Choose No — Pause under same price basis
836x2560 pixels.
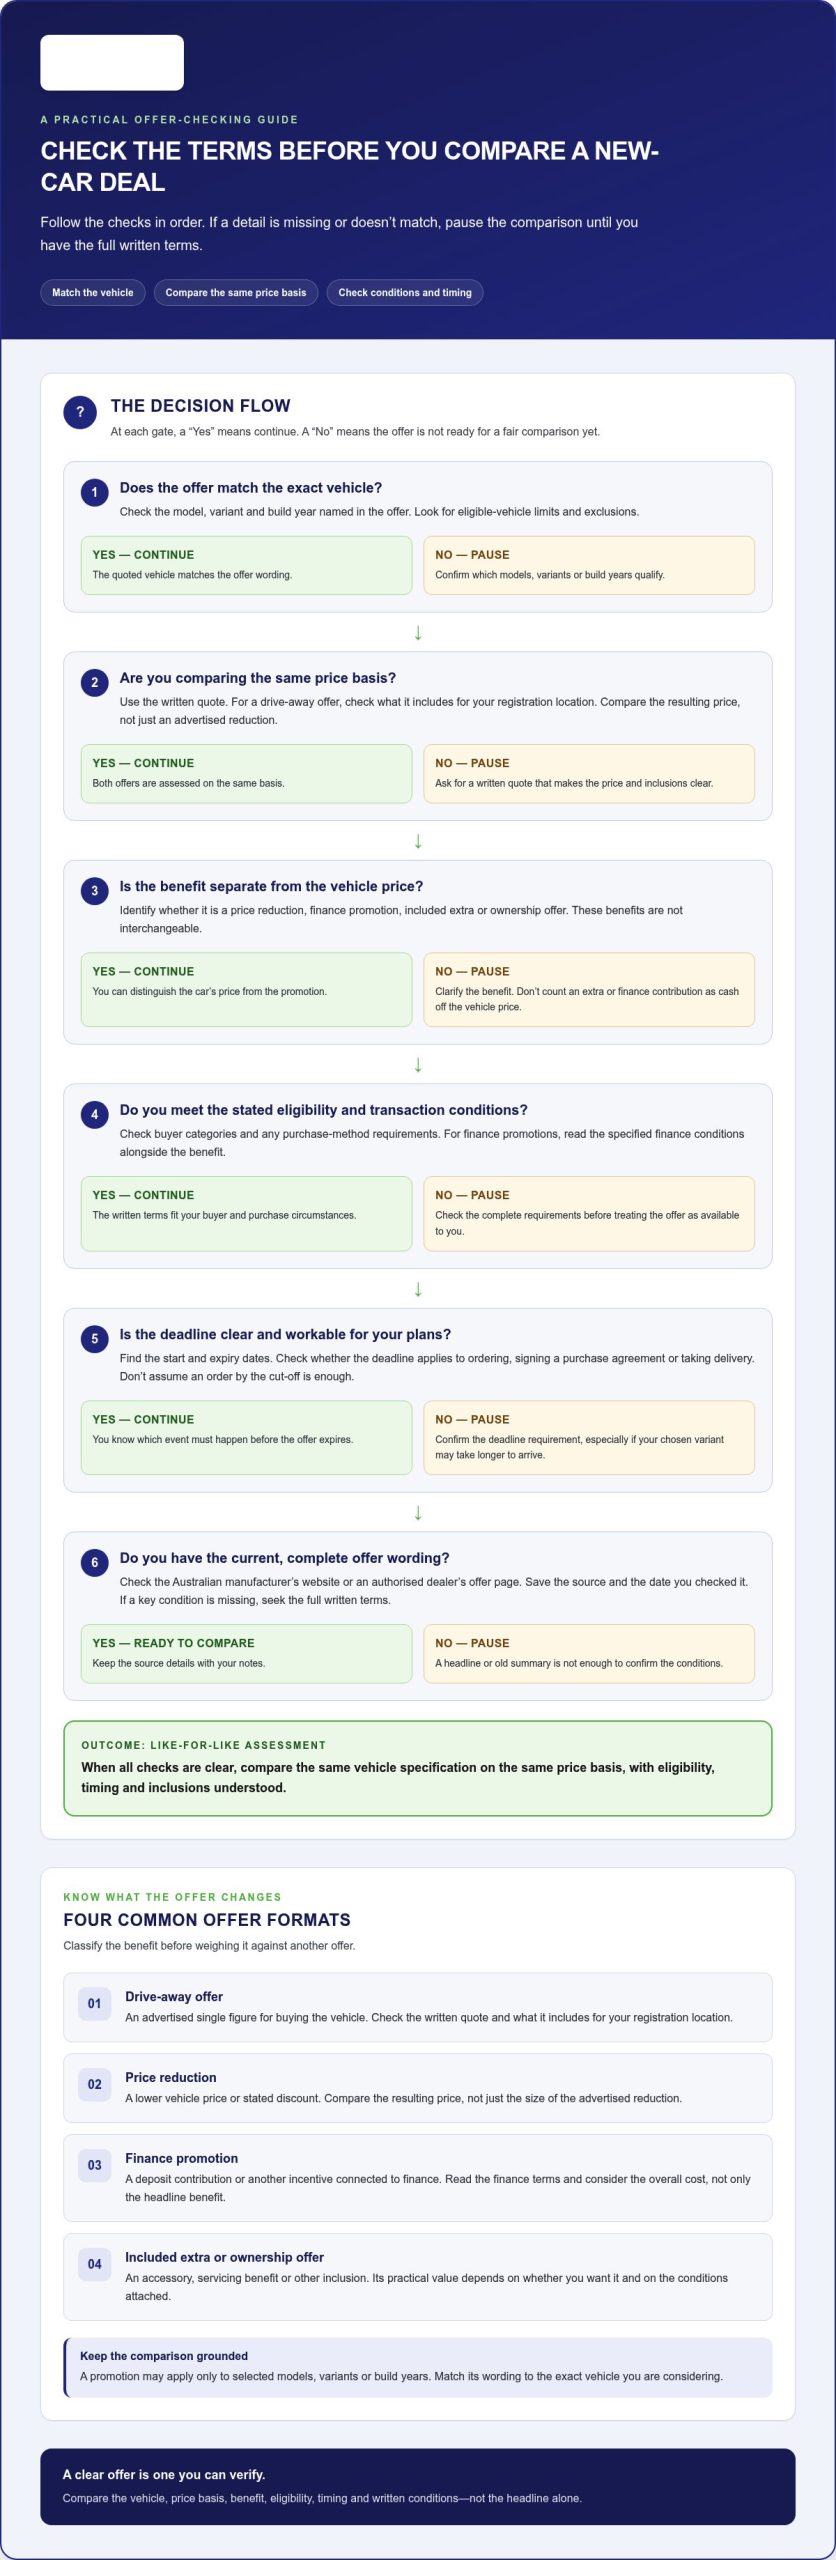click(x=589, y=774)
